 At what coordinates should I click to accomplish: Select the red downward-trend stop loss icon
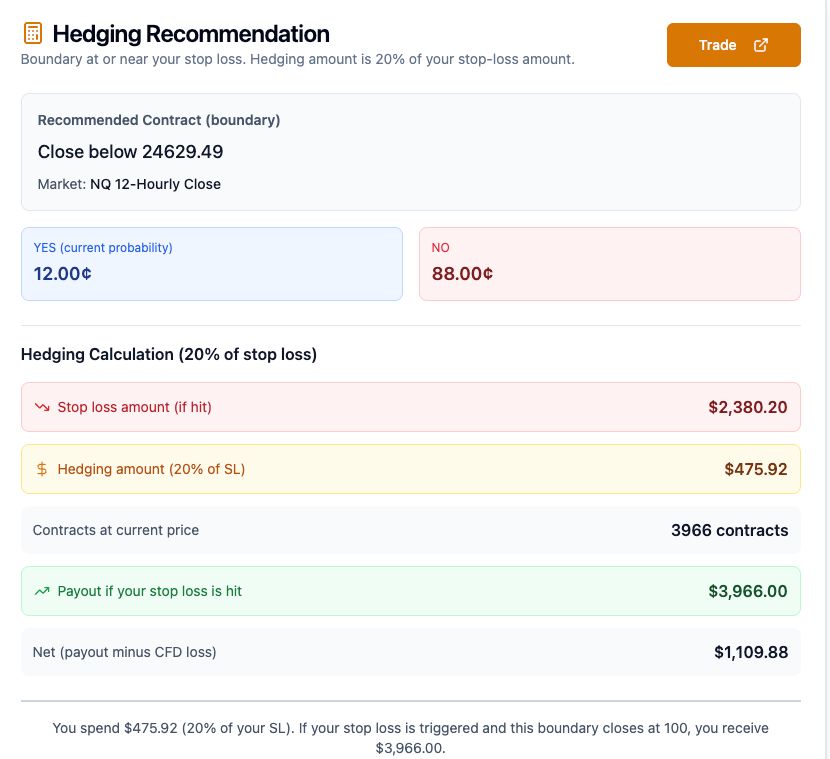(x=44, y=407)
